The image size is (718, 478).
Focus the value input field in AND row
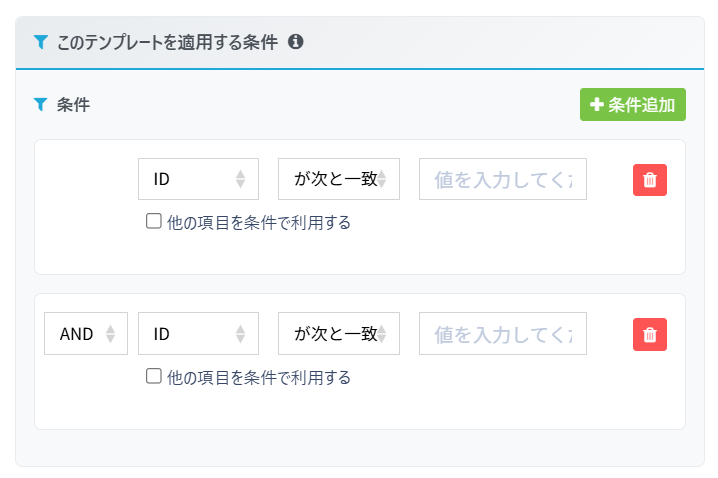tap(502, 334)
